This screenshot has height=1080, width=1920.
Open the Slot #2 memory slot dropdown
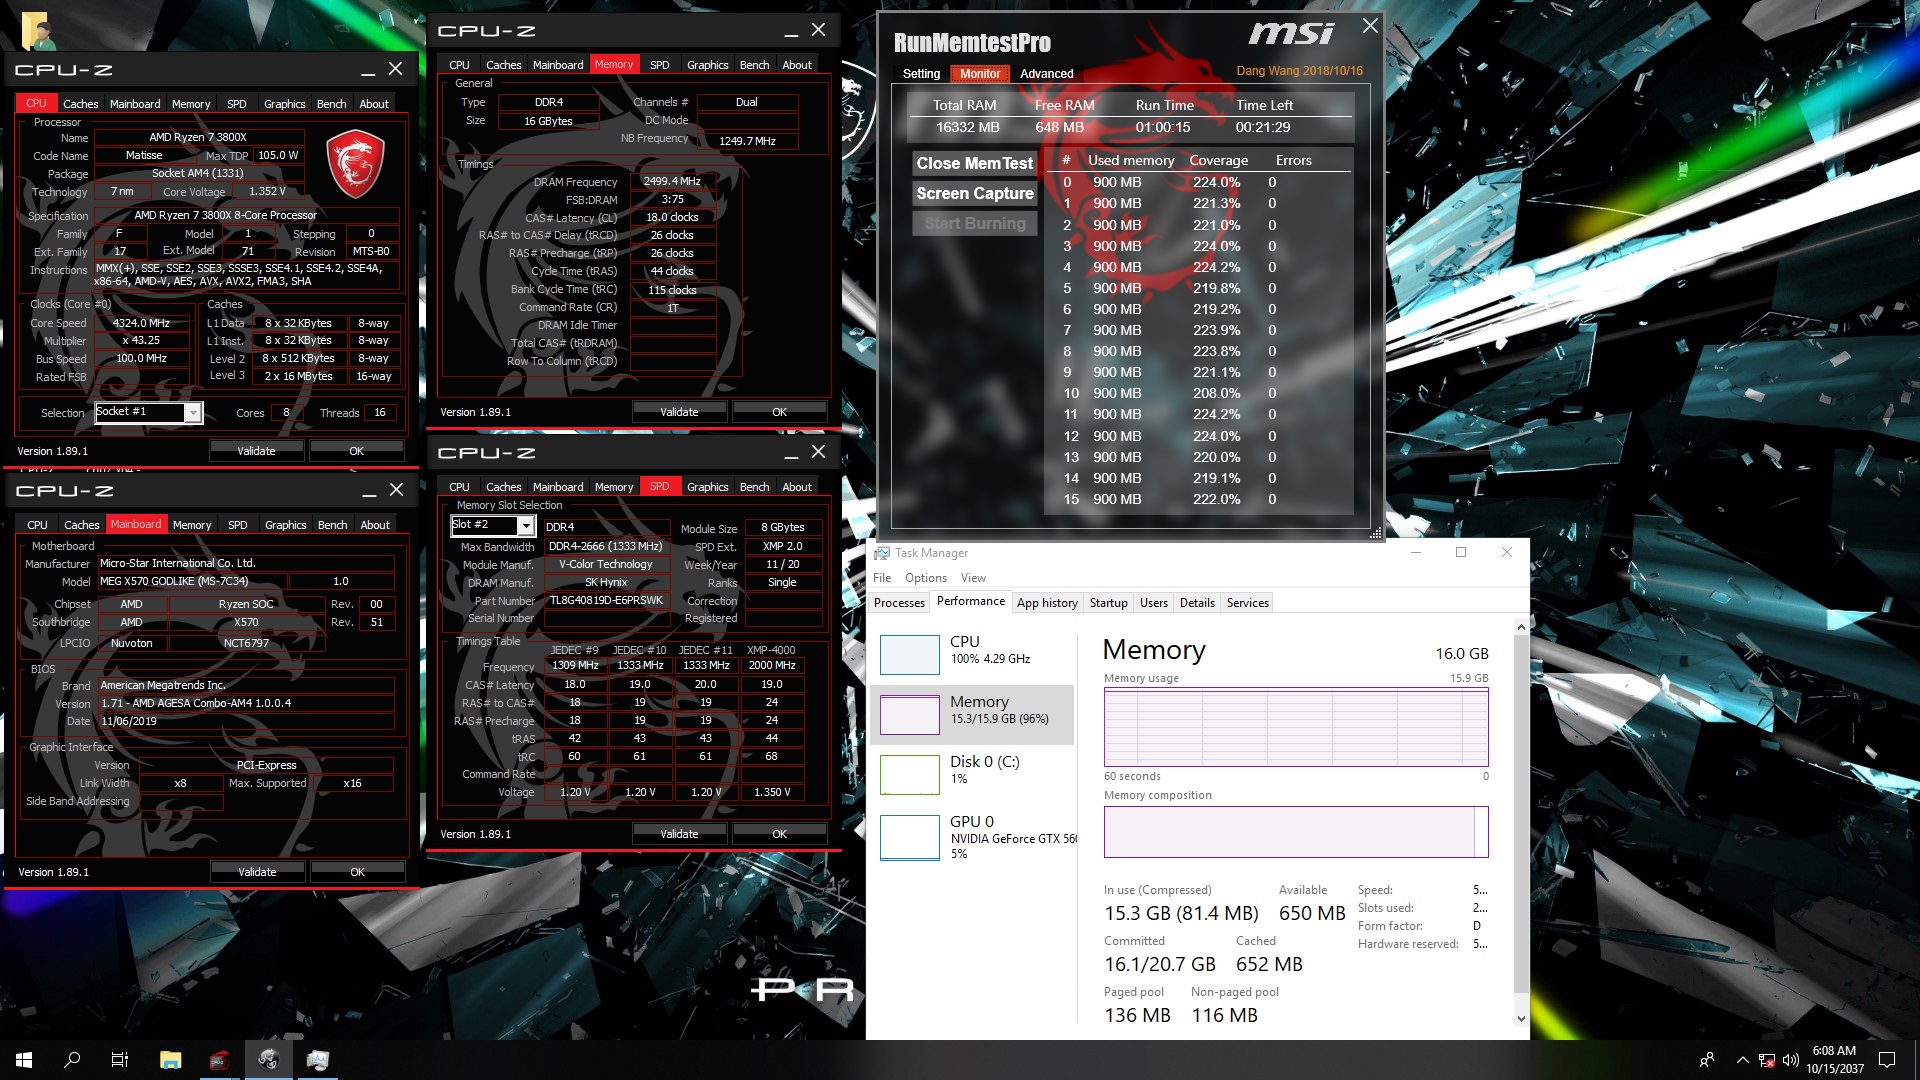click(525, 526)
